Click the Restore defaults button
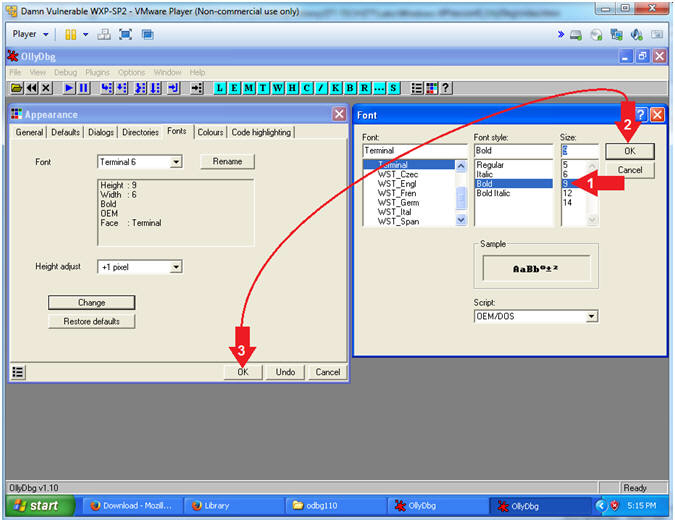The height and width of the screenshot is (522, 675). (91, 321)
